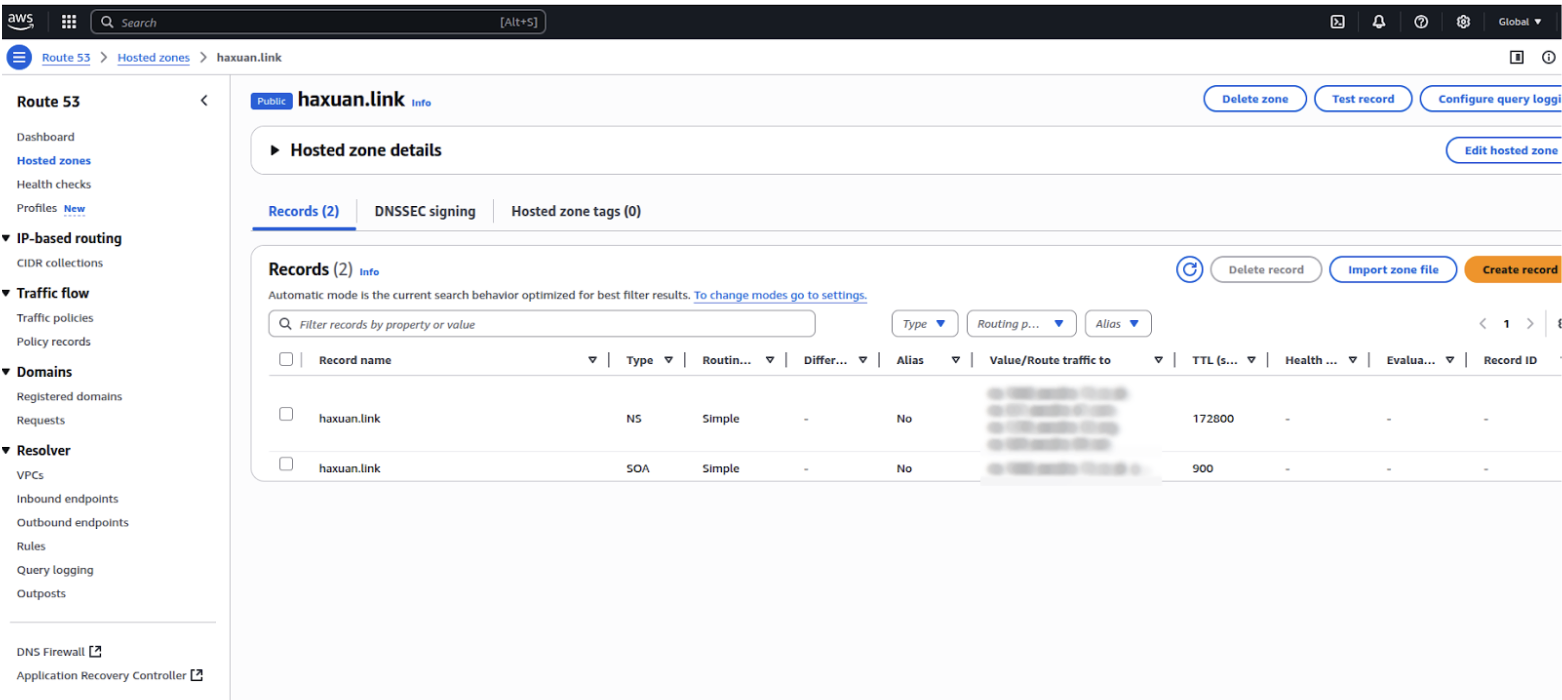
Task: Switch to Hosted zone tags tab
Action: 576,211
